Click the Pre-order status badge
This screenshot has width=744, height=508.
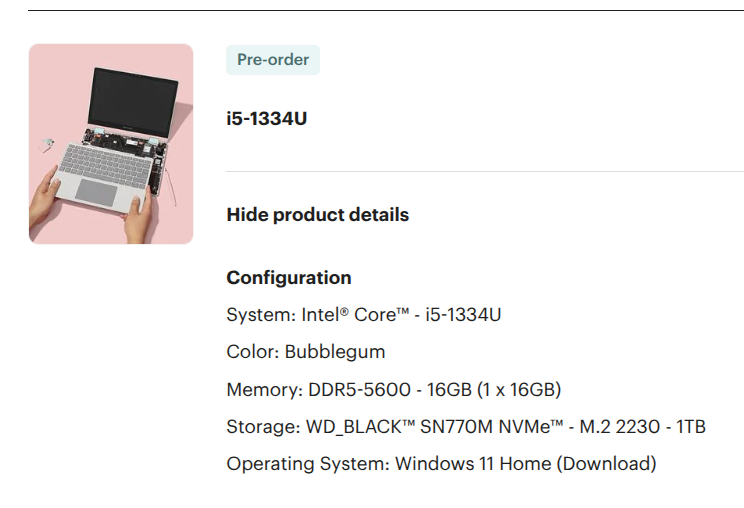click(x=273, y=60)
